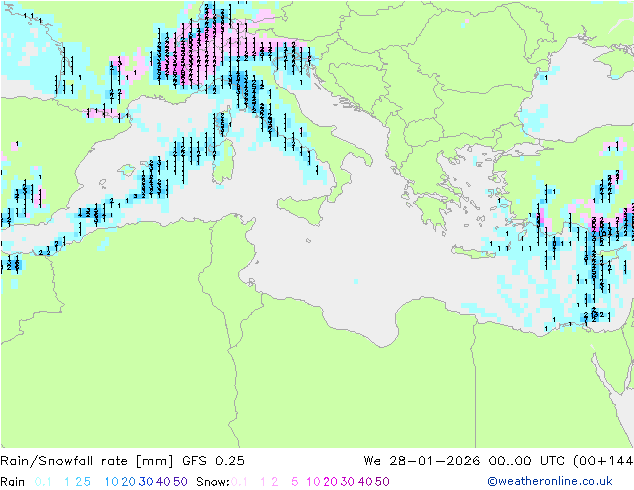This screenshot has width=634, height=490.
Task: Click the date text 'We 28-01-2026'
Action: tap(422, 461)
